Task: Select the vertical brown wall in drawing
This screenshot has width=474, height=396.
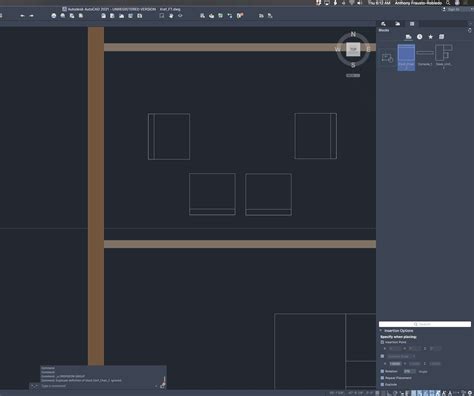Action: pos(96,196)
